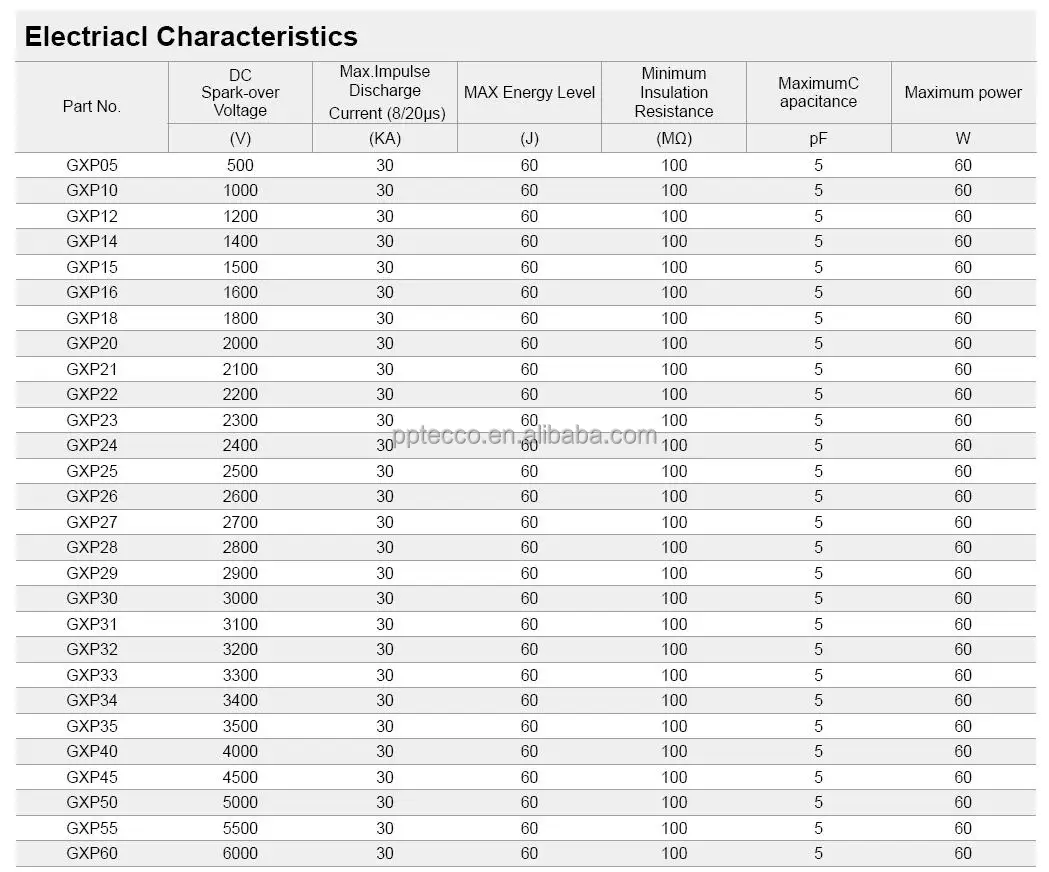Click the DC Spark-over Voltage header

(x=240, y=92)
